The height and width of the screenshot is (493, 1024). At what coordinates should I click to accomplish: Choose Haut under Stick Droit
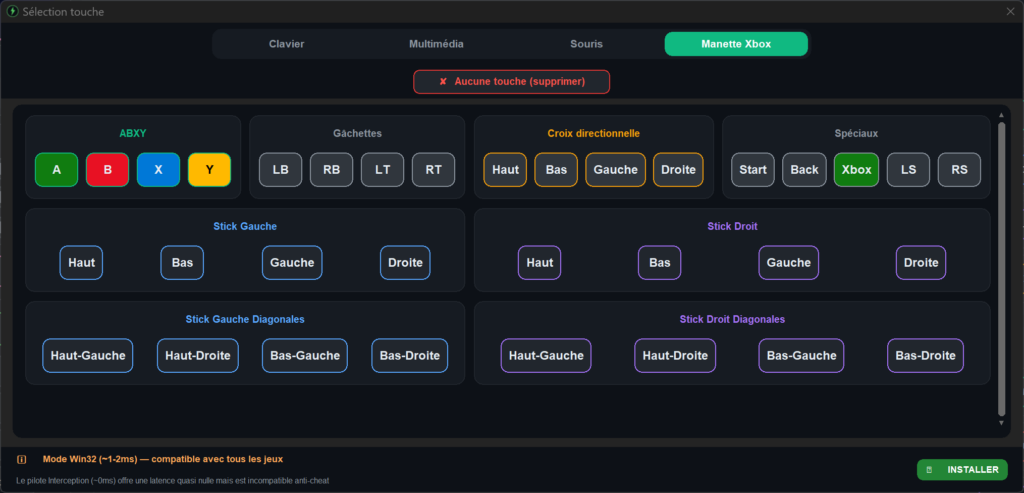(539, 262)
